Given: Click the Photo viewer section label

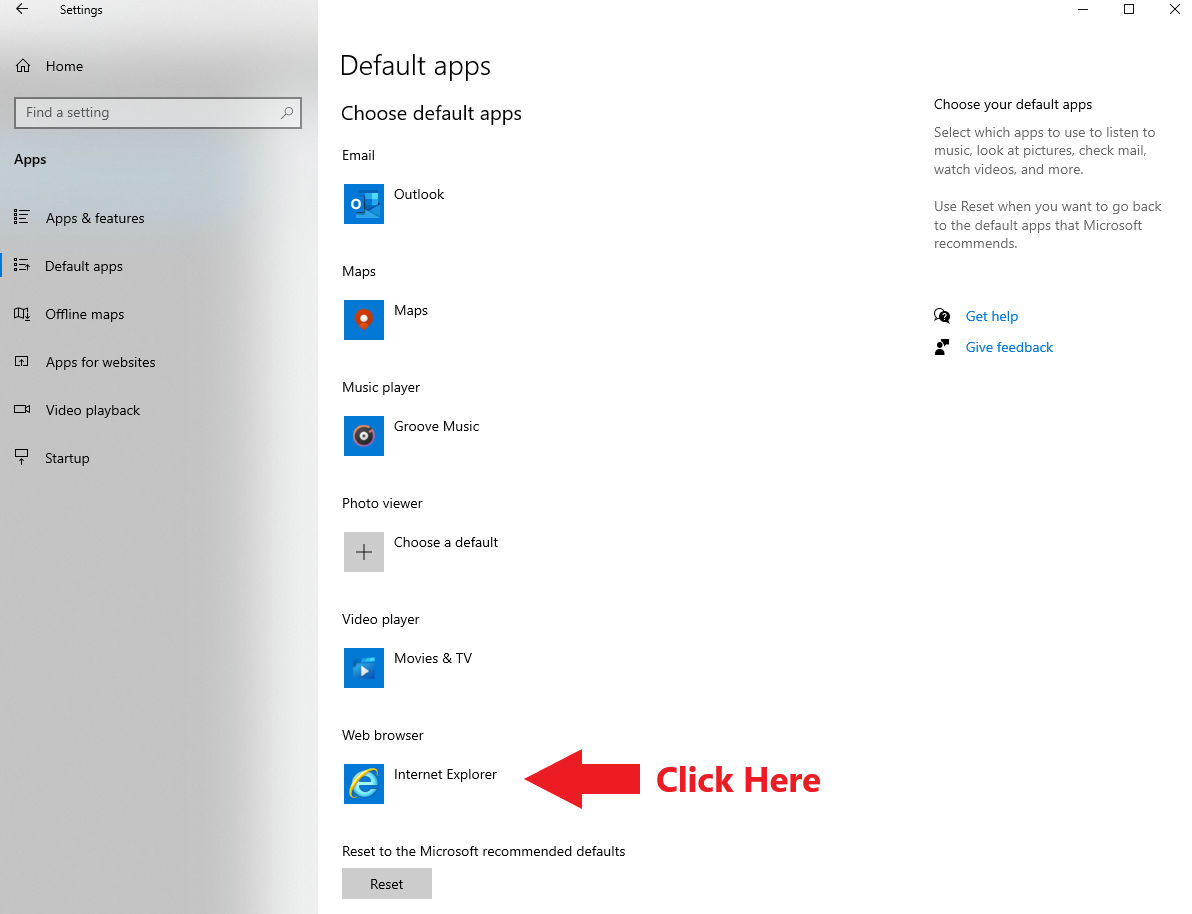Looking at the screenshot, I should [x=382, y=503].
